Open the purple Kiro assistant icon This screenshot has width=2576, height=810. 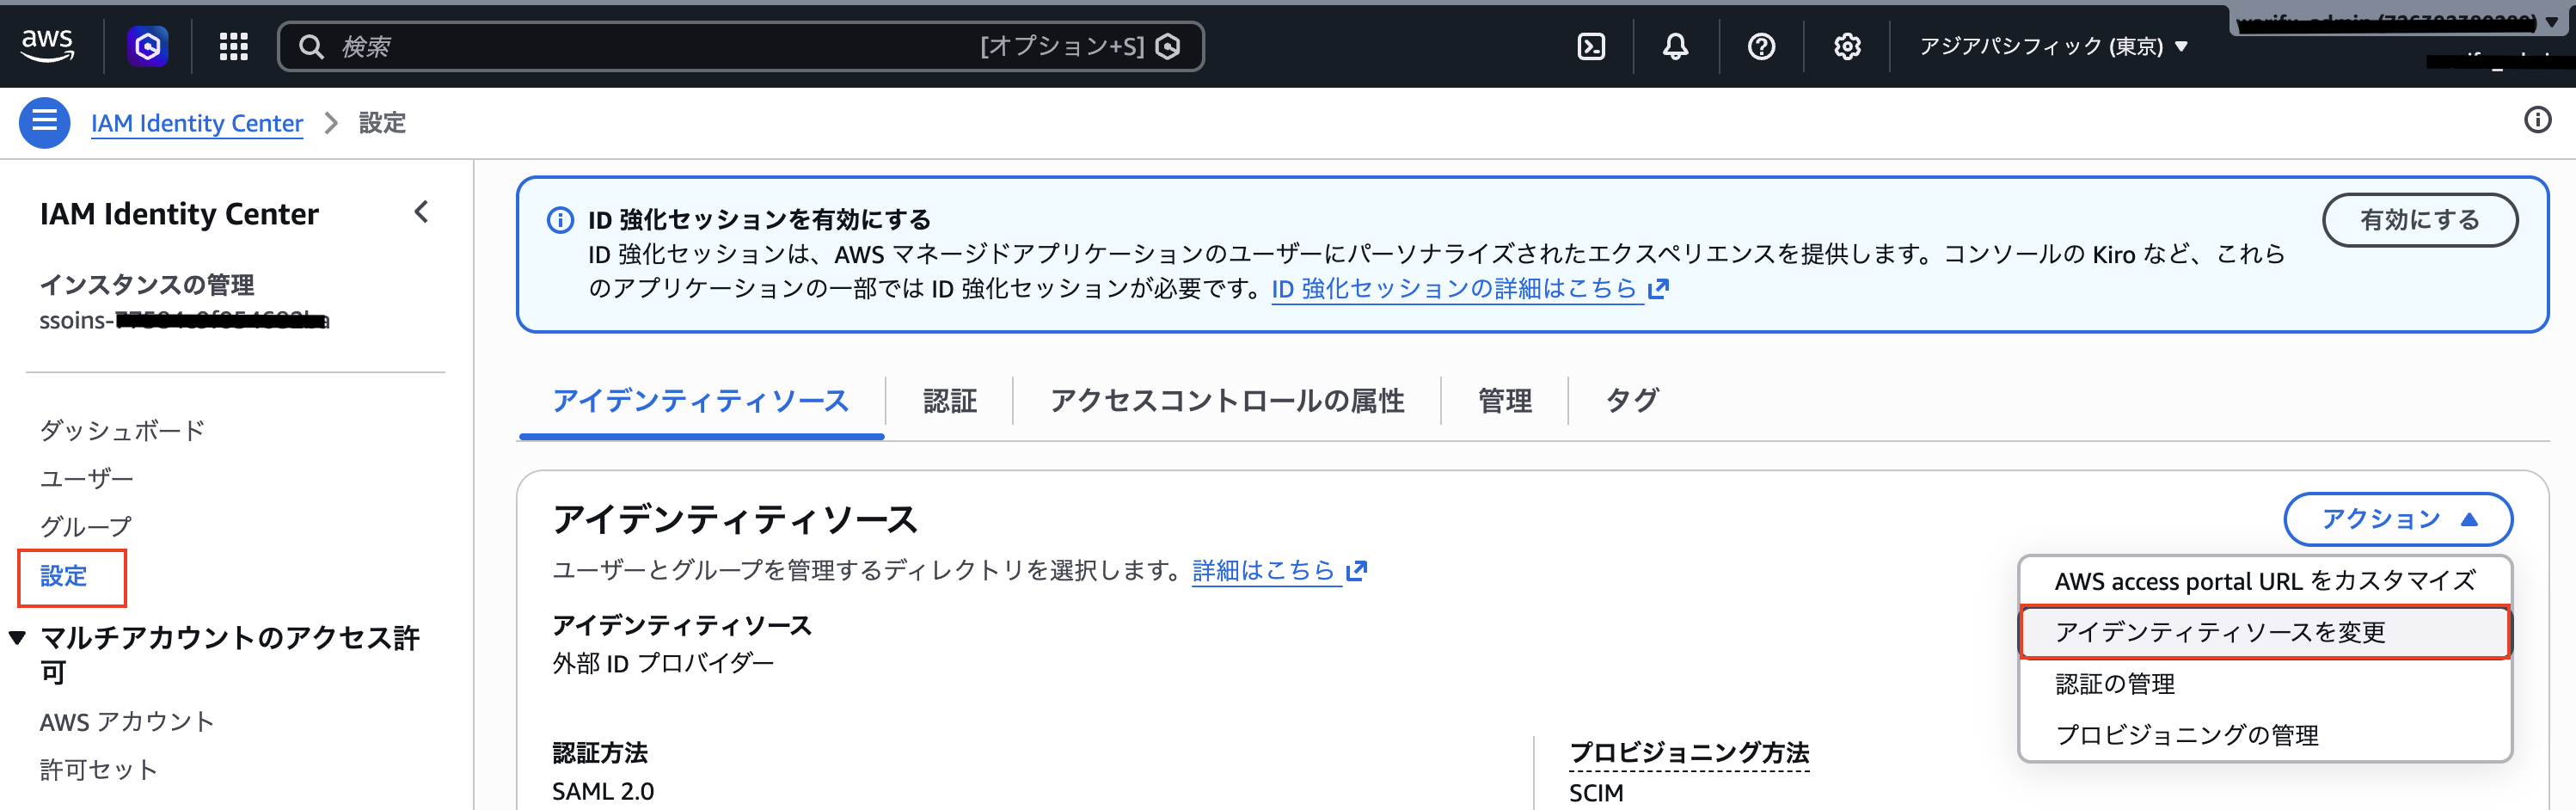click(x=148, y=46)
